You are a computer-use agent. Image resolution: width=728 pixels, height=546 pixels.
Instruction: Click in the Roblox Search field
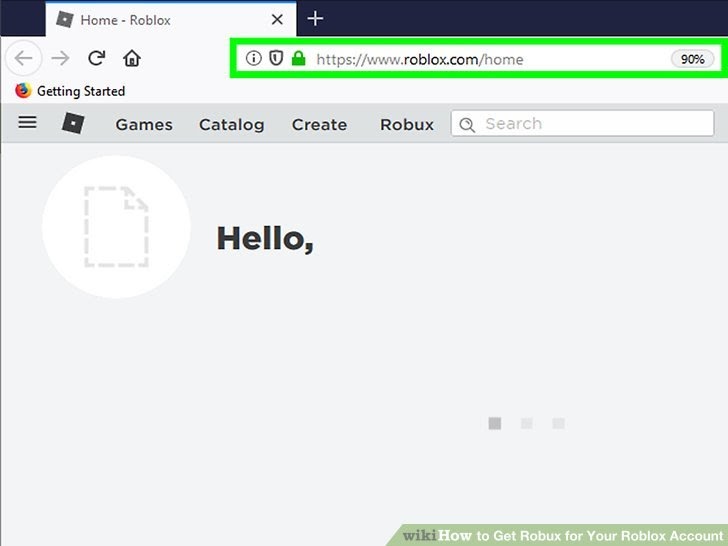[x=582, y=124]
